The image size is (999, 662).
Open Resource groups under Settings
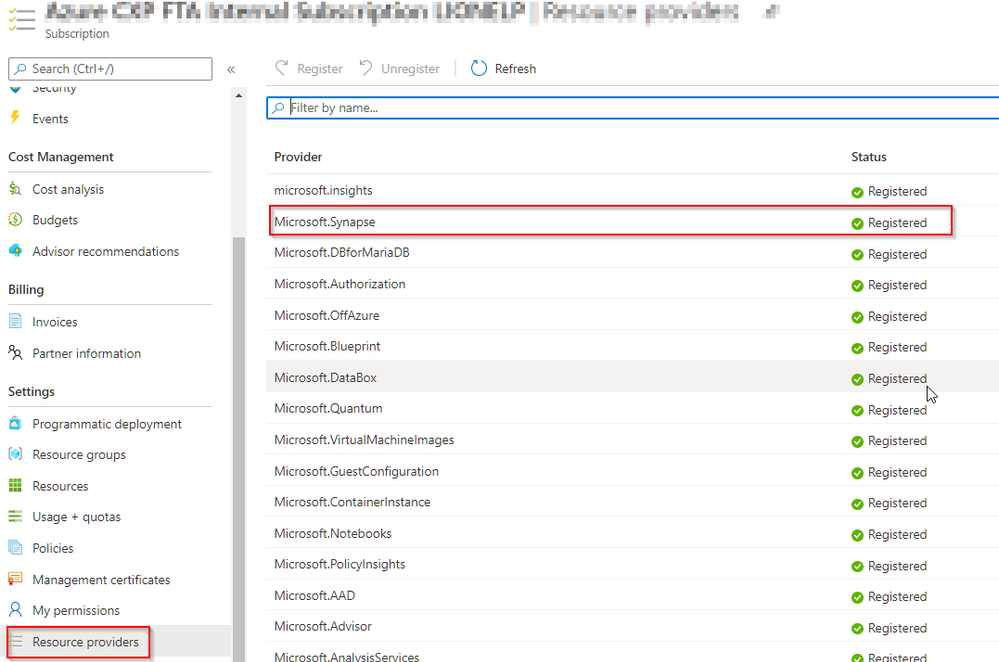[79, 454]
